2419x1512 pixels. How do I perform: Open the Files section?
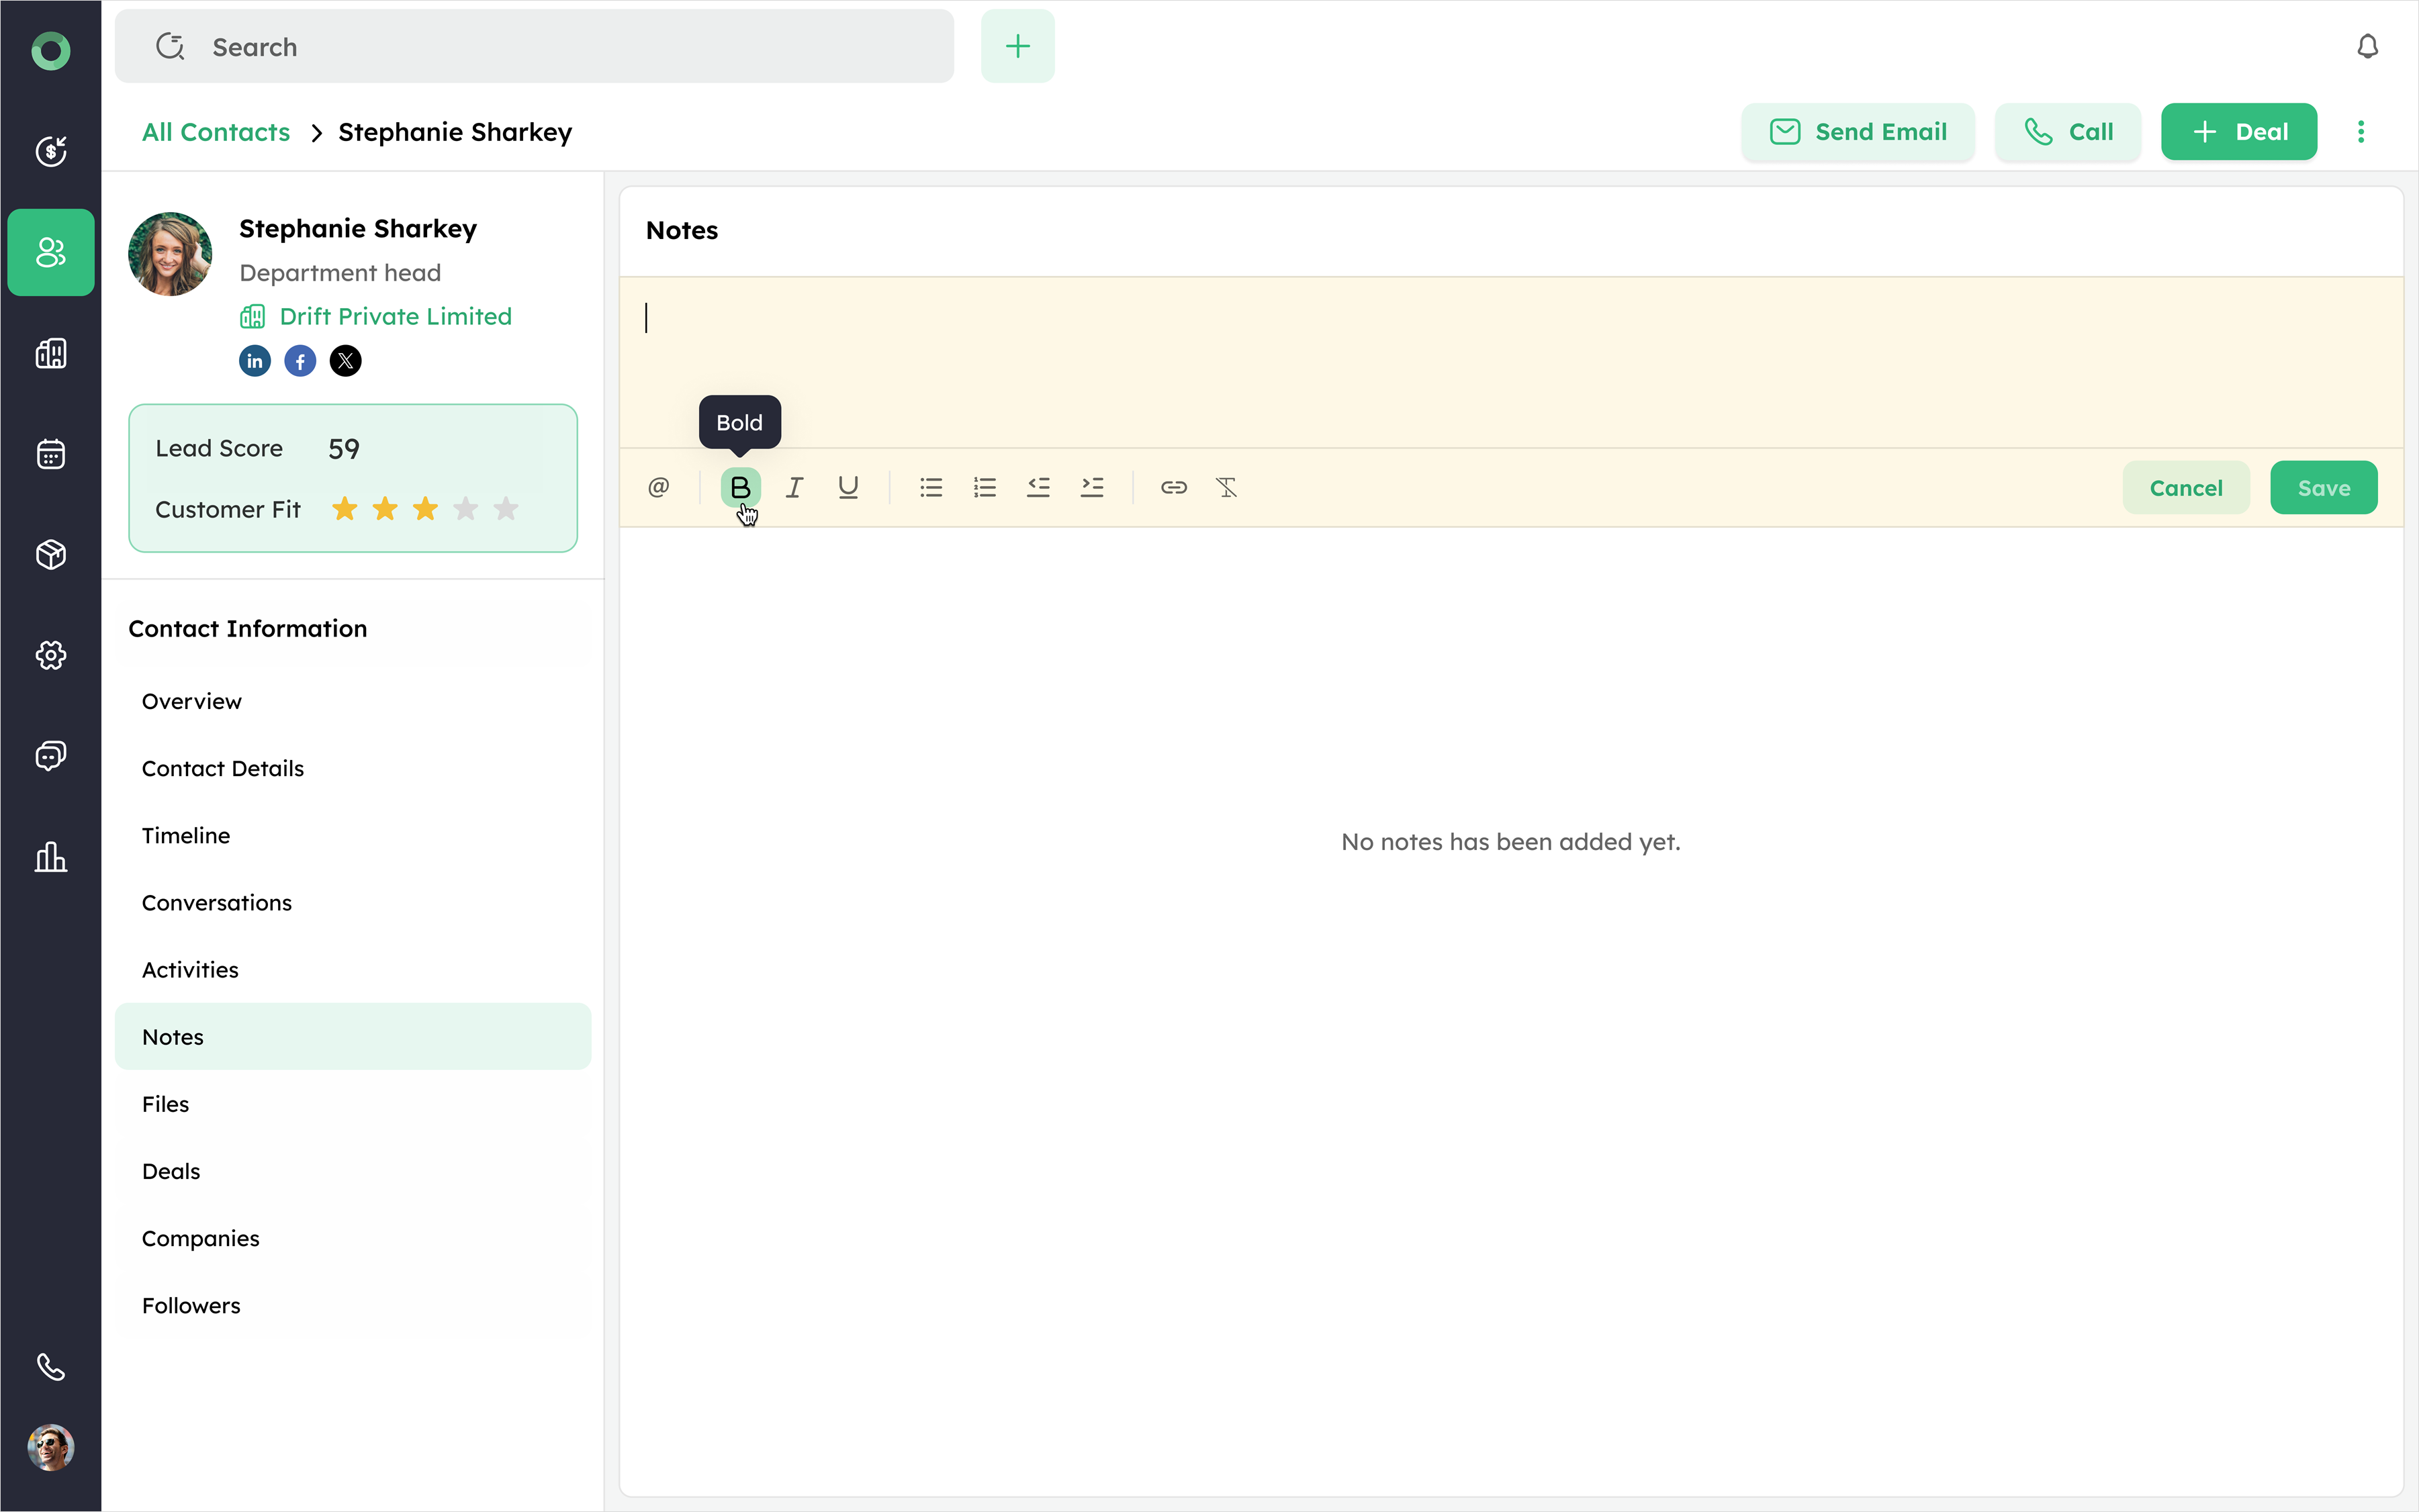pos(166,1104)
